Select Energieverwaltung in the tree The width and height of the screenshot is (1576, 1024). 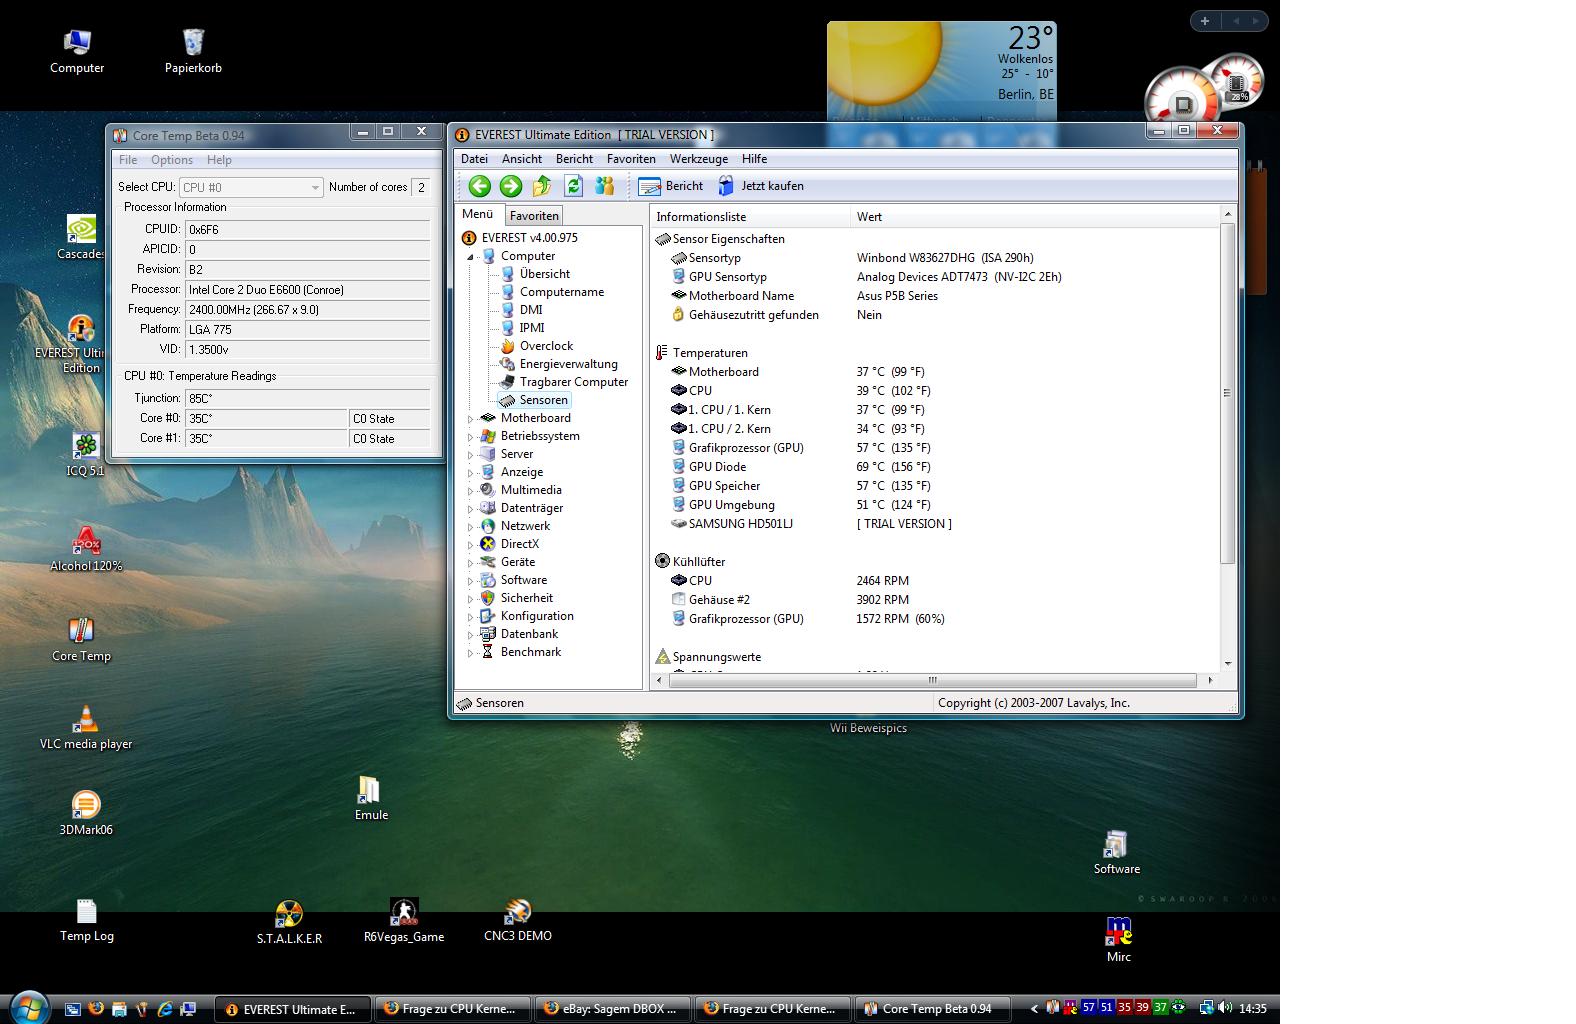coord(568,364)
